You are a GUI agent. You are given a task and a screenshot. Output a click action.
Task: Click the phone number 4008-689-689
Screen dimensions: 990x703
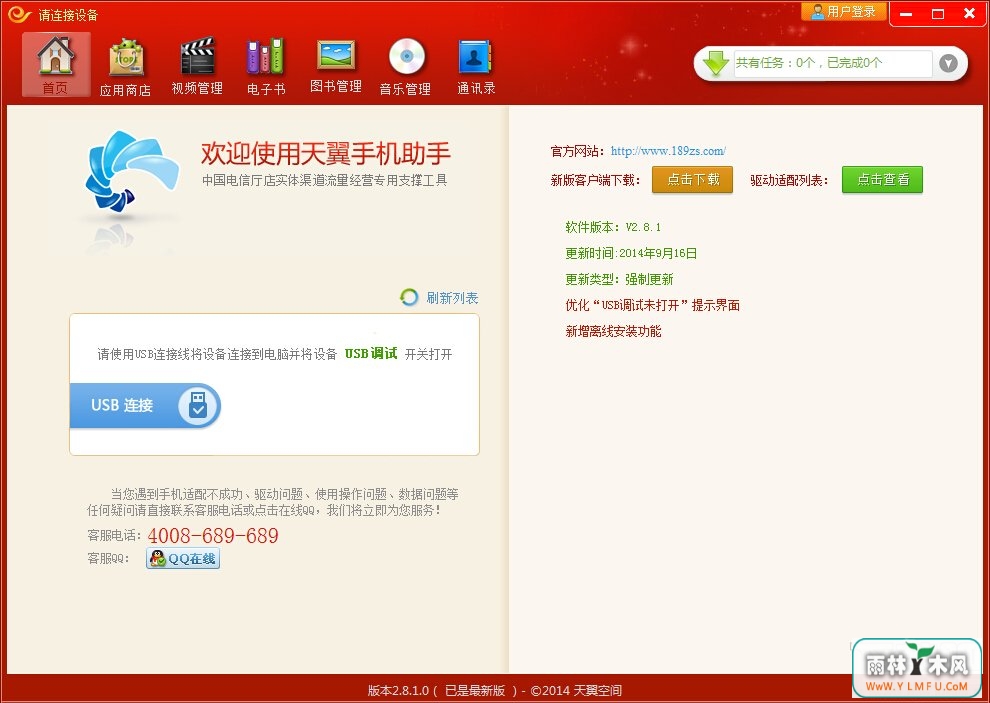(213, 536)
